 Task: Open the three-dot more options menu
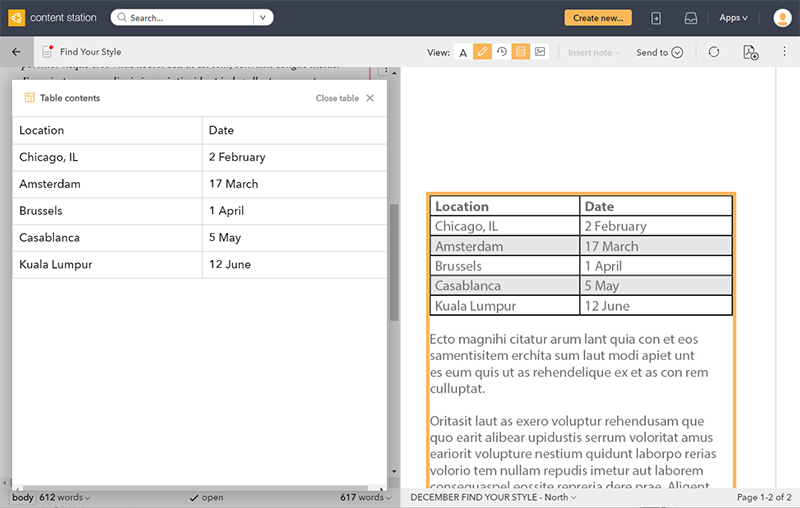tap(784, 52)
